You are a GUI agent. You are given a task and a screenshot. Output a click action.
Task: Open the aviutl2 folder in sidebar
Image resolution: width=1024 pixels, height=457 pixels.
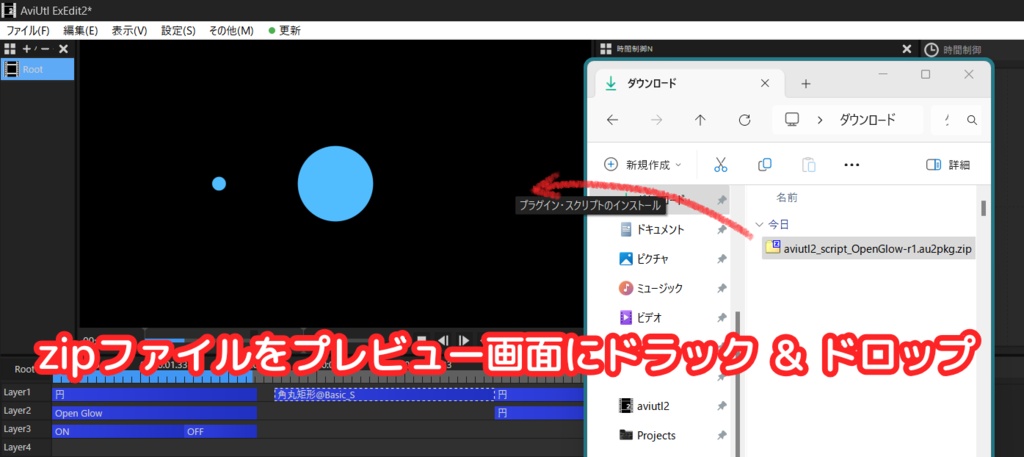(645, 406)
